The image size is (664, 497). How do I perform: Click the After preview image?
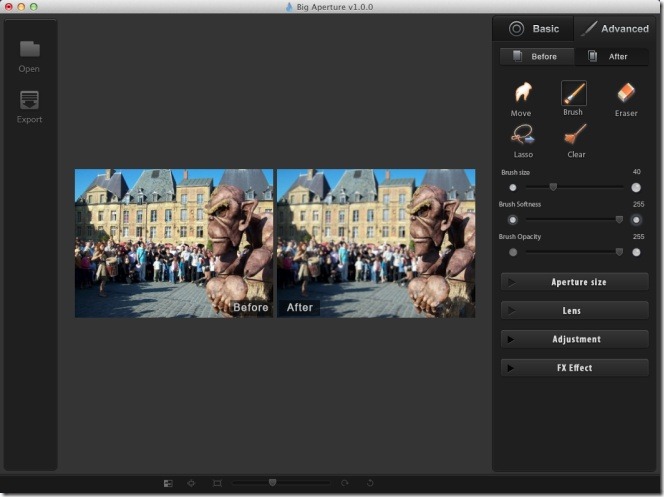[376, 243]
